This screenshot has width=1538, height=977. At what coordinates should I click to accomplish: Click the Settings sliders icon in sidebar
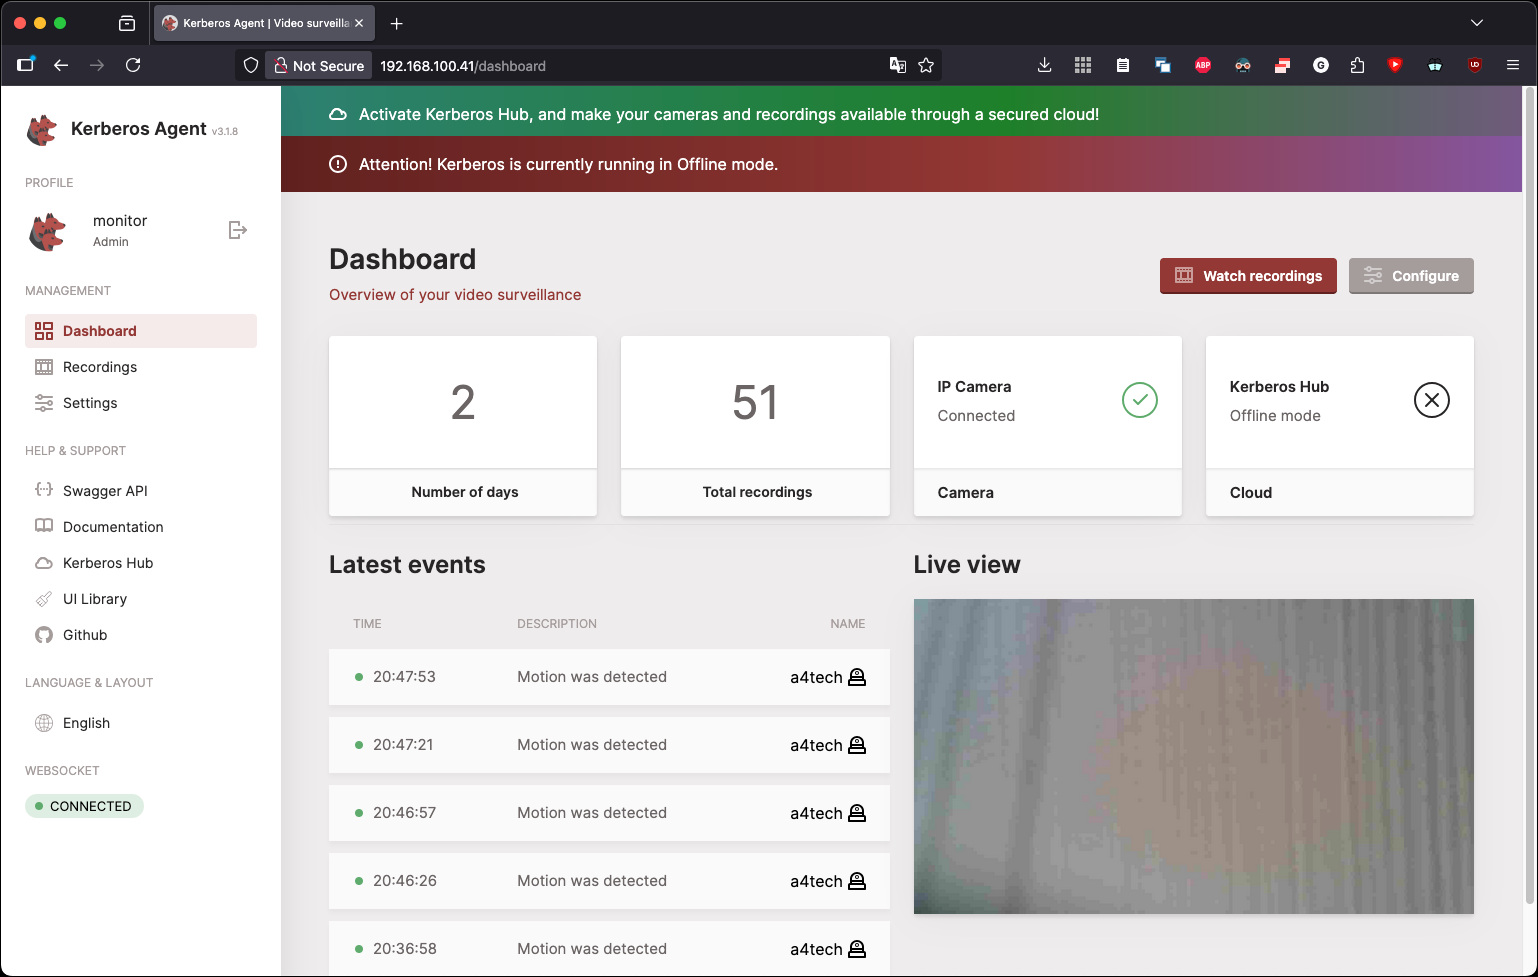pos(44,403)
